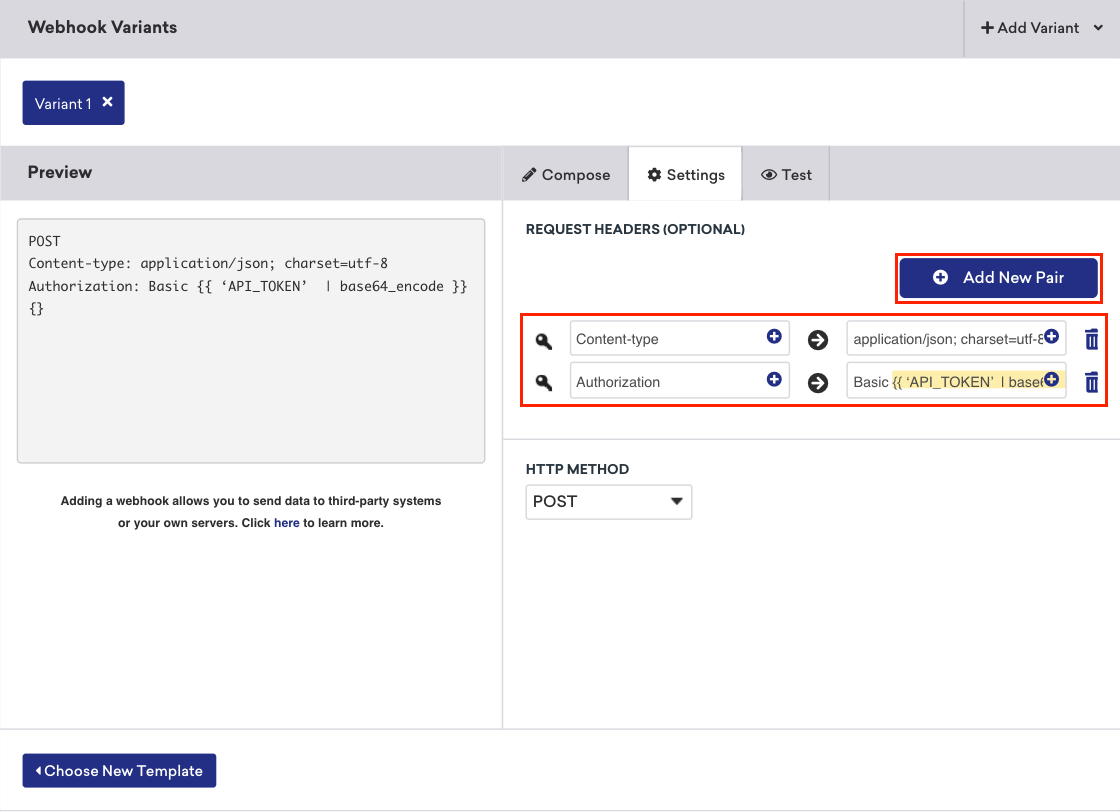Click arrow icon in Authorization row
The height and width of the screenshot is (812, 1120).
pos(818,382)
